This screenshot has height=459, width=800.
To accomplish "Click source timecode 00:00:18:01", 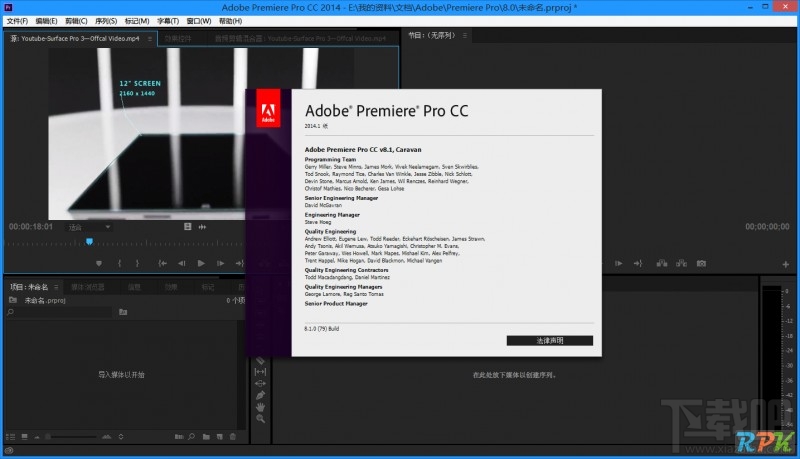I will tap(31, 226).
